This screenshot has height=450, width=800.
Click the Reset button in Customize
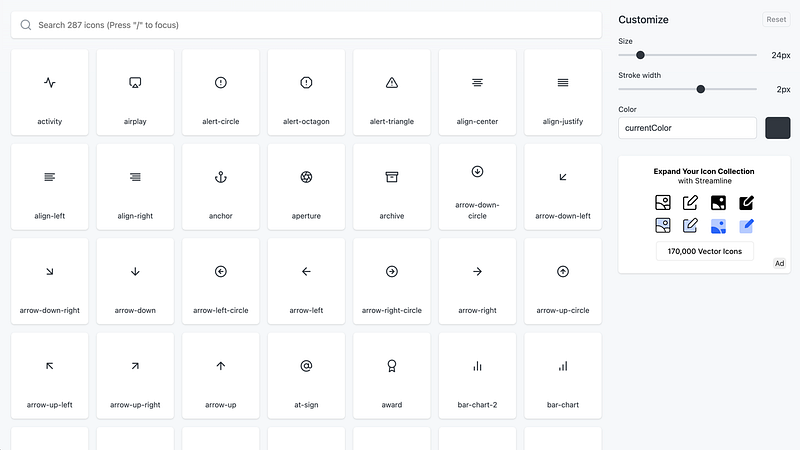coord(776,19)
